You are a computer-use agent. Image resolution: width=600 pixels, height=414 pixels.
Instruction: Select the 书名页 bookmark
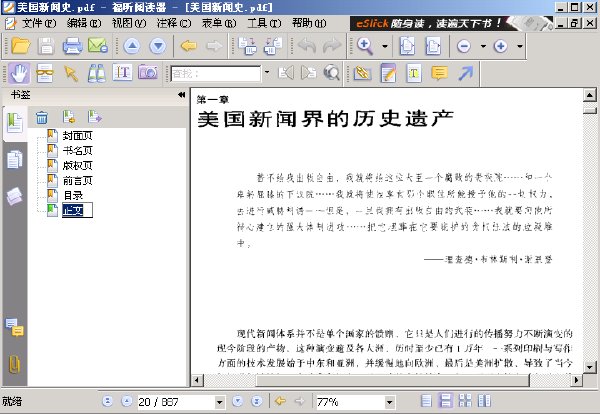coord(78,150)
